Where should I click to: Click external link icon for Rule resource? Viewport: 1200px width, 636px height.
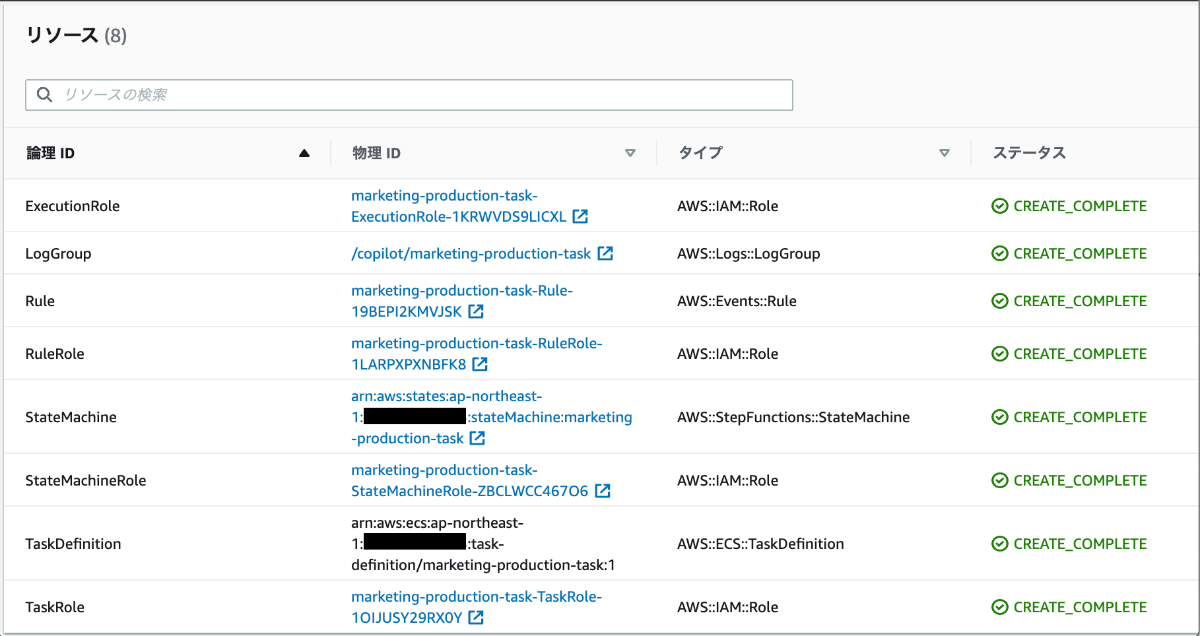[x=476, y=311]
